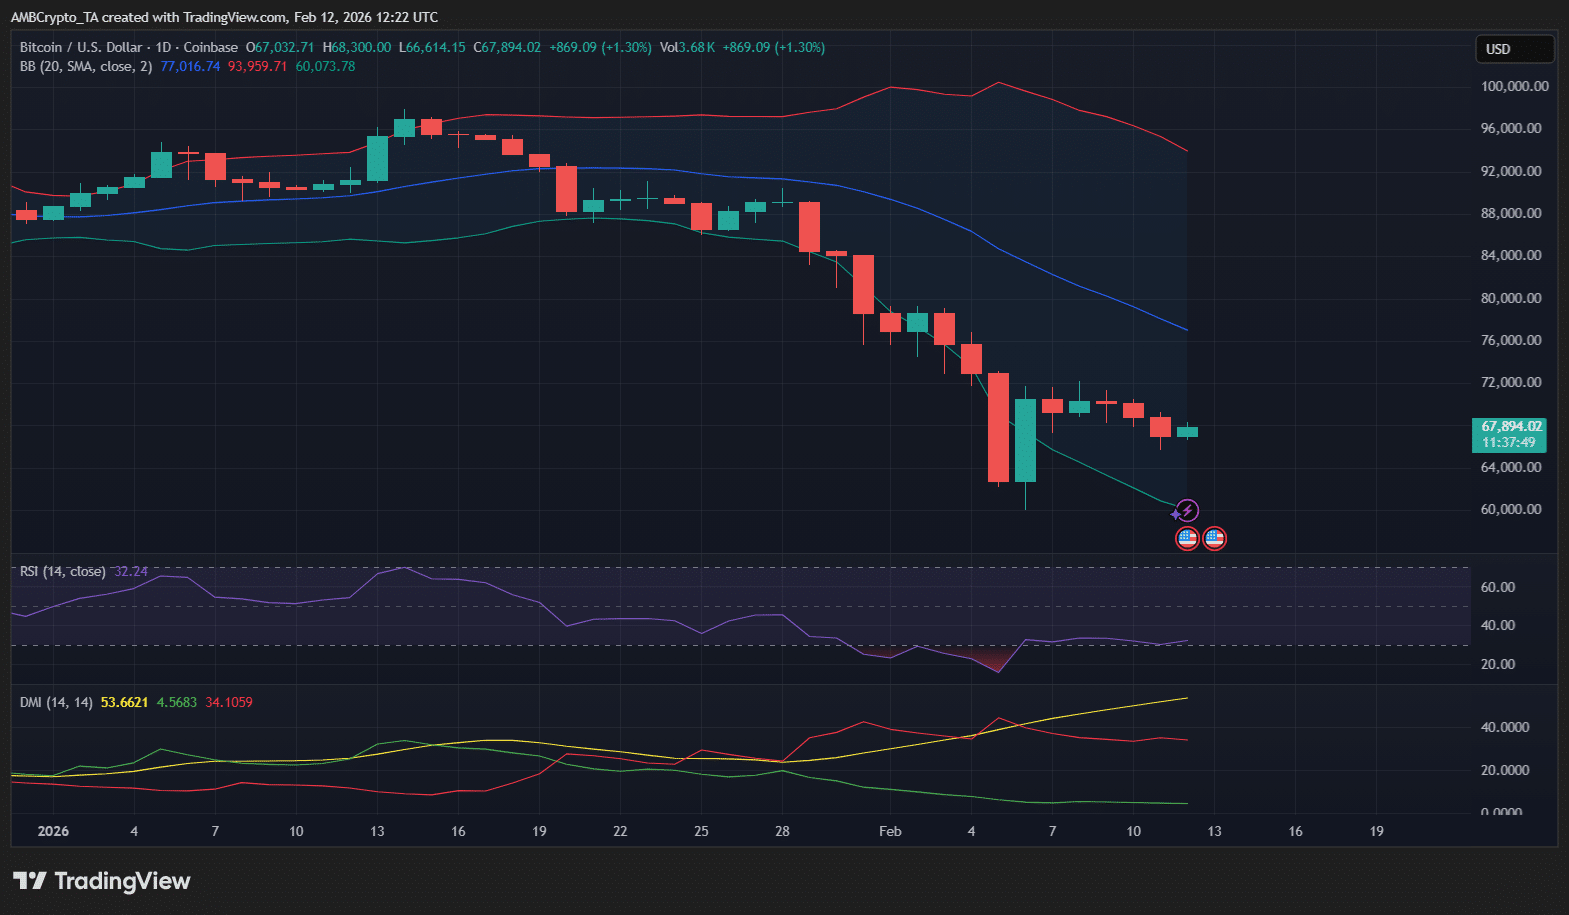Click the large green candle in early February
The image size is (1569, 915).
tap(1025, 440)
